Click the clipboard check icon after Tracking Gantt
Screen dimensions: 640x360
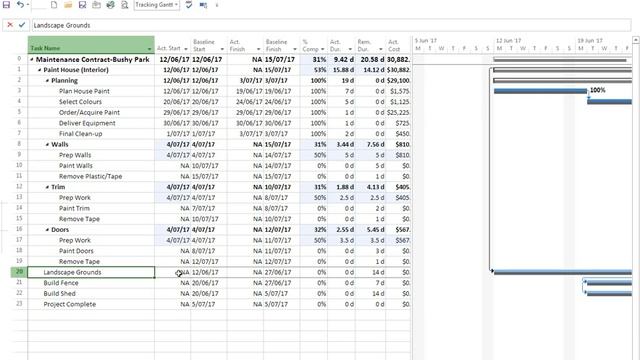(x=189, y=5)
